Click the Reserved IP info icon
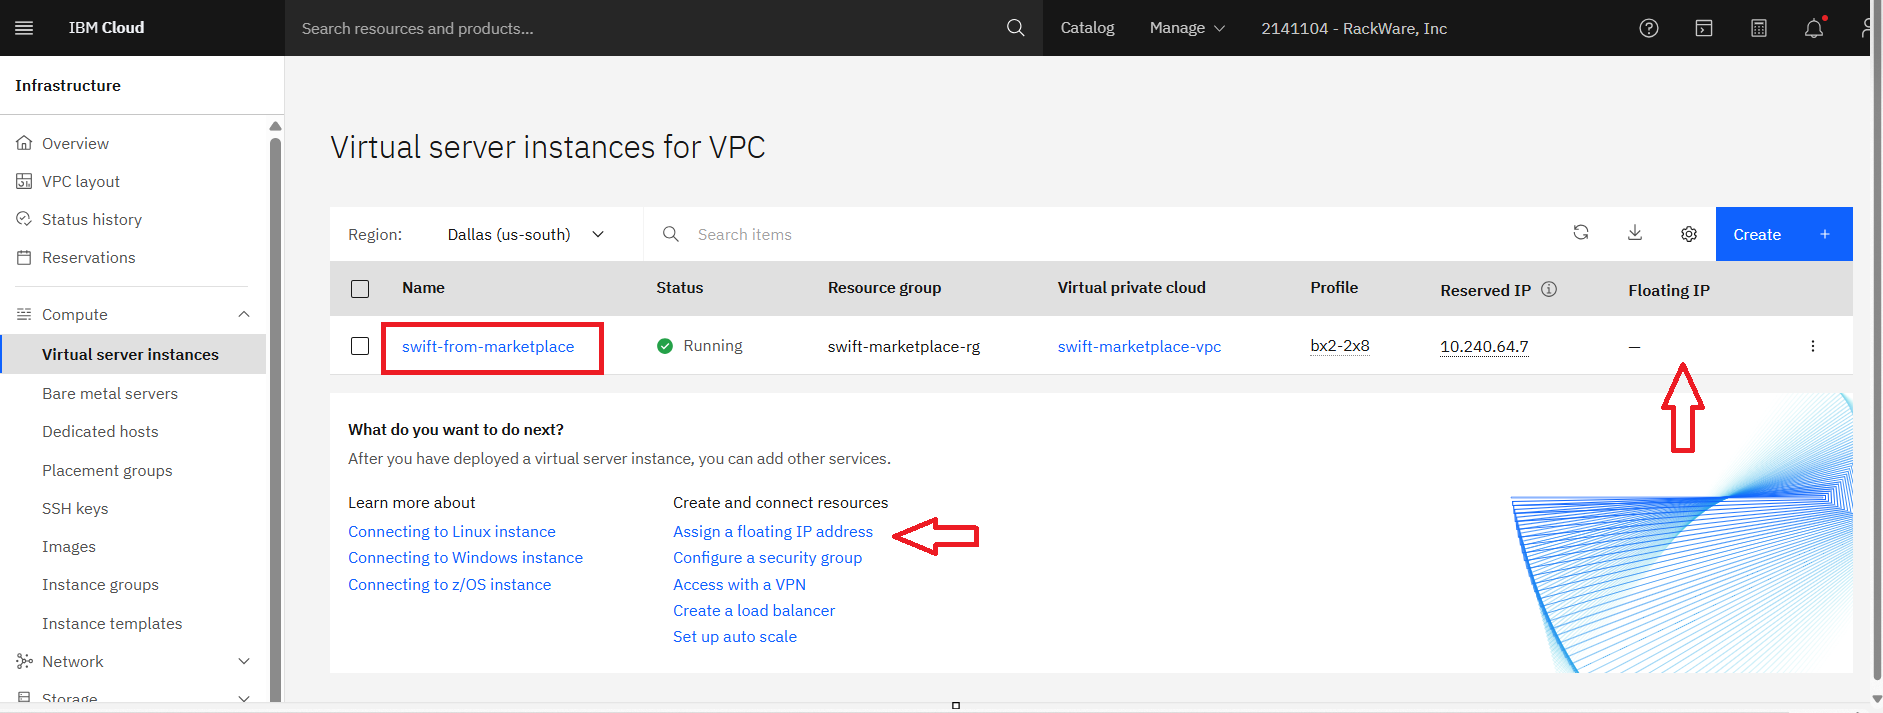 click(1549, 289)
